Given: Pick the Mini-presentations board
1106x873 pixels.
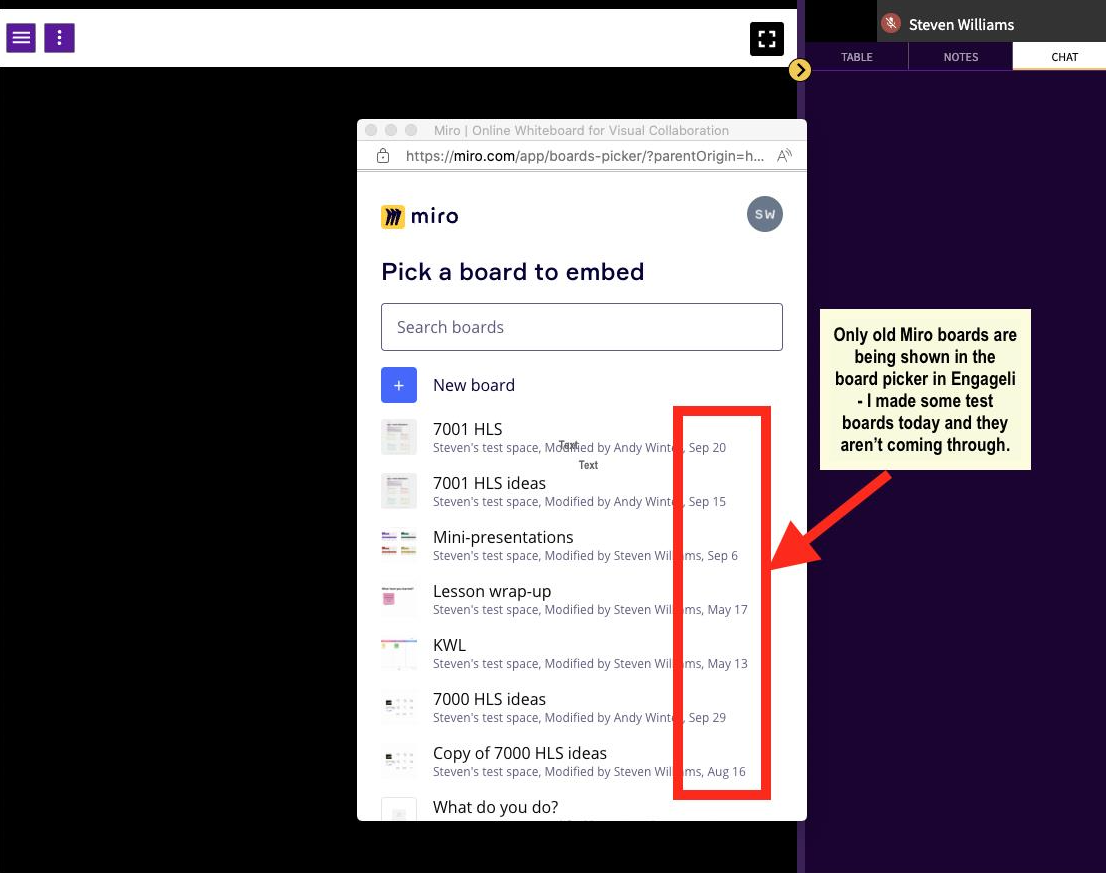Looking at the screenshot, I should pos(582,545).
